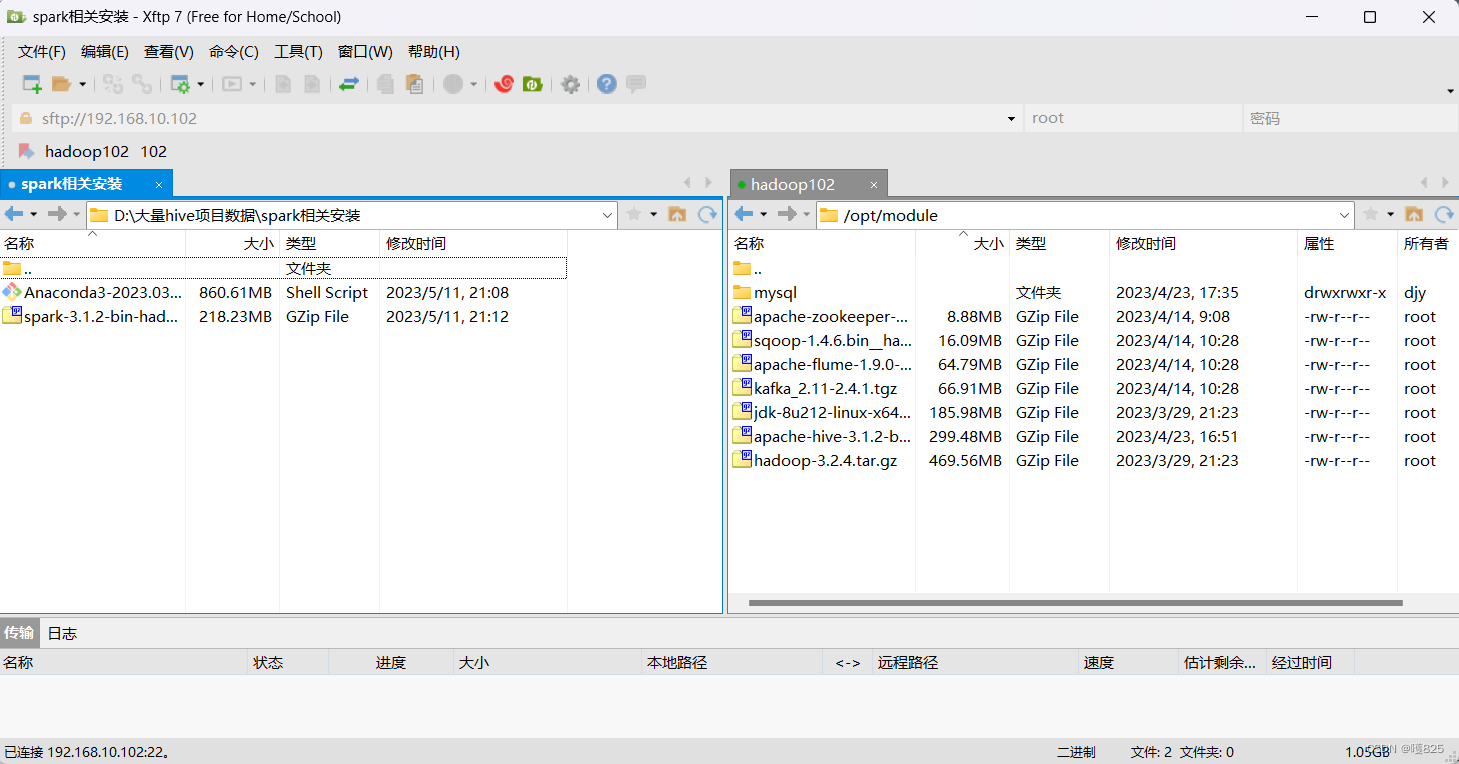Screen dimensions: 1459x764
Task: Go back in the local pane
Action: [14, 214]
